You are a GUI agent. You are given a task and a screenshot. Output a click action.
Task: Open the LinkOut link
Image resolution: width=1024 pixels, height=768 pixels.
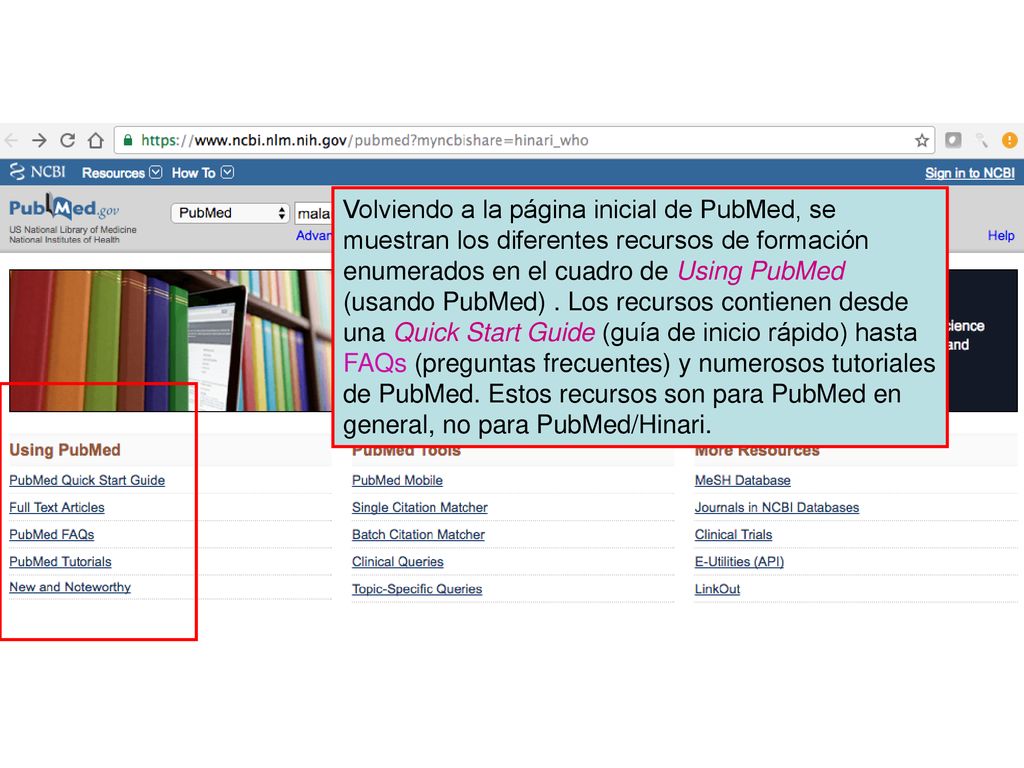click(x=718, y=589)
